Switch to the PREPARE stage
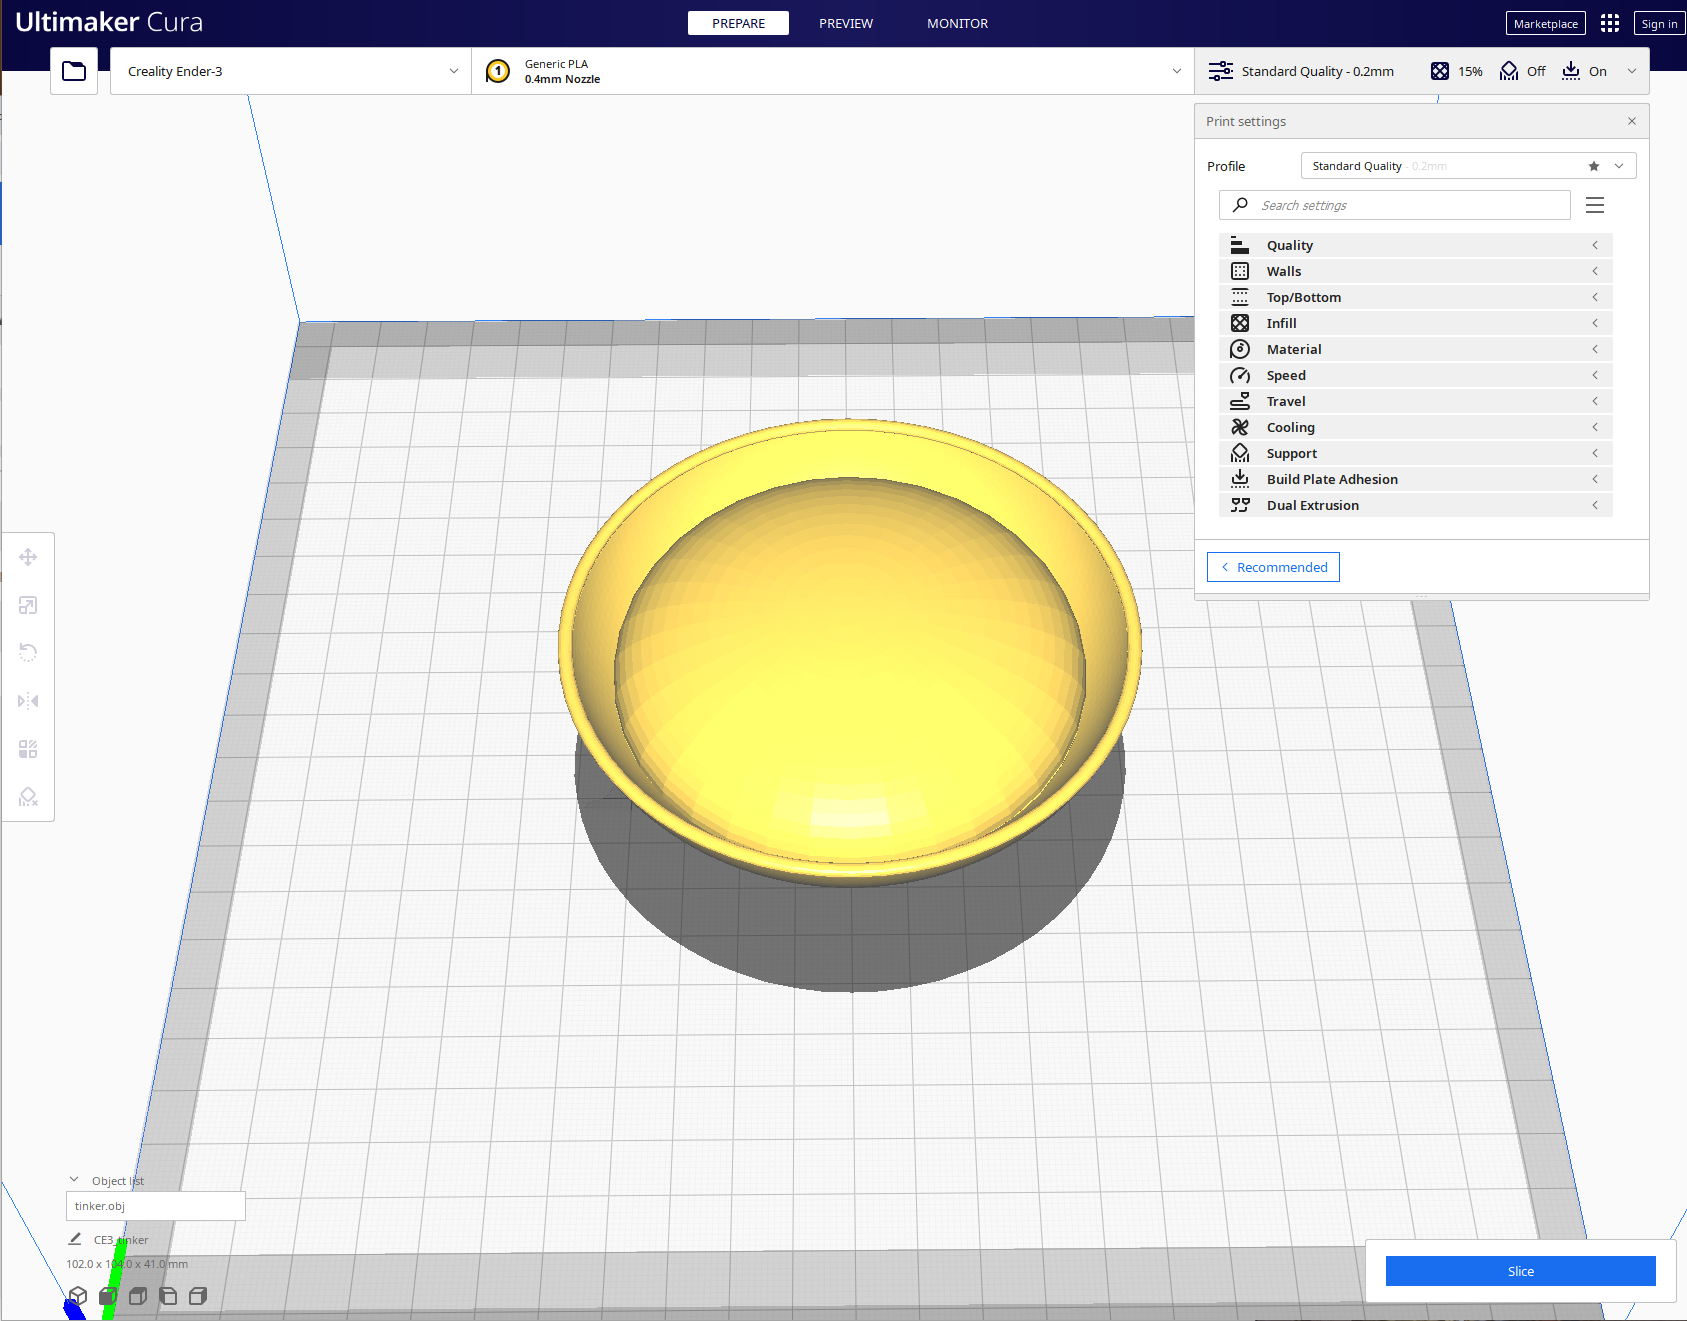 738,23
